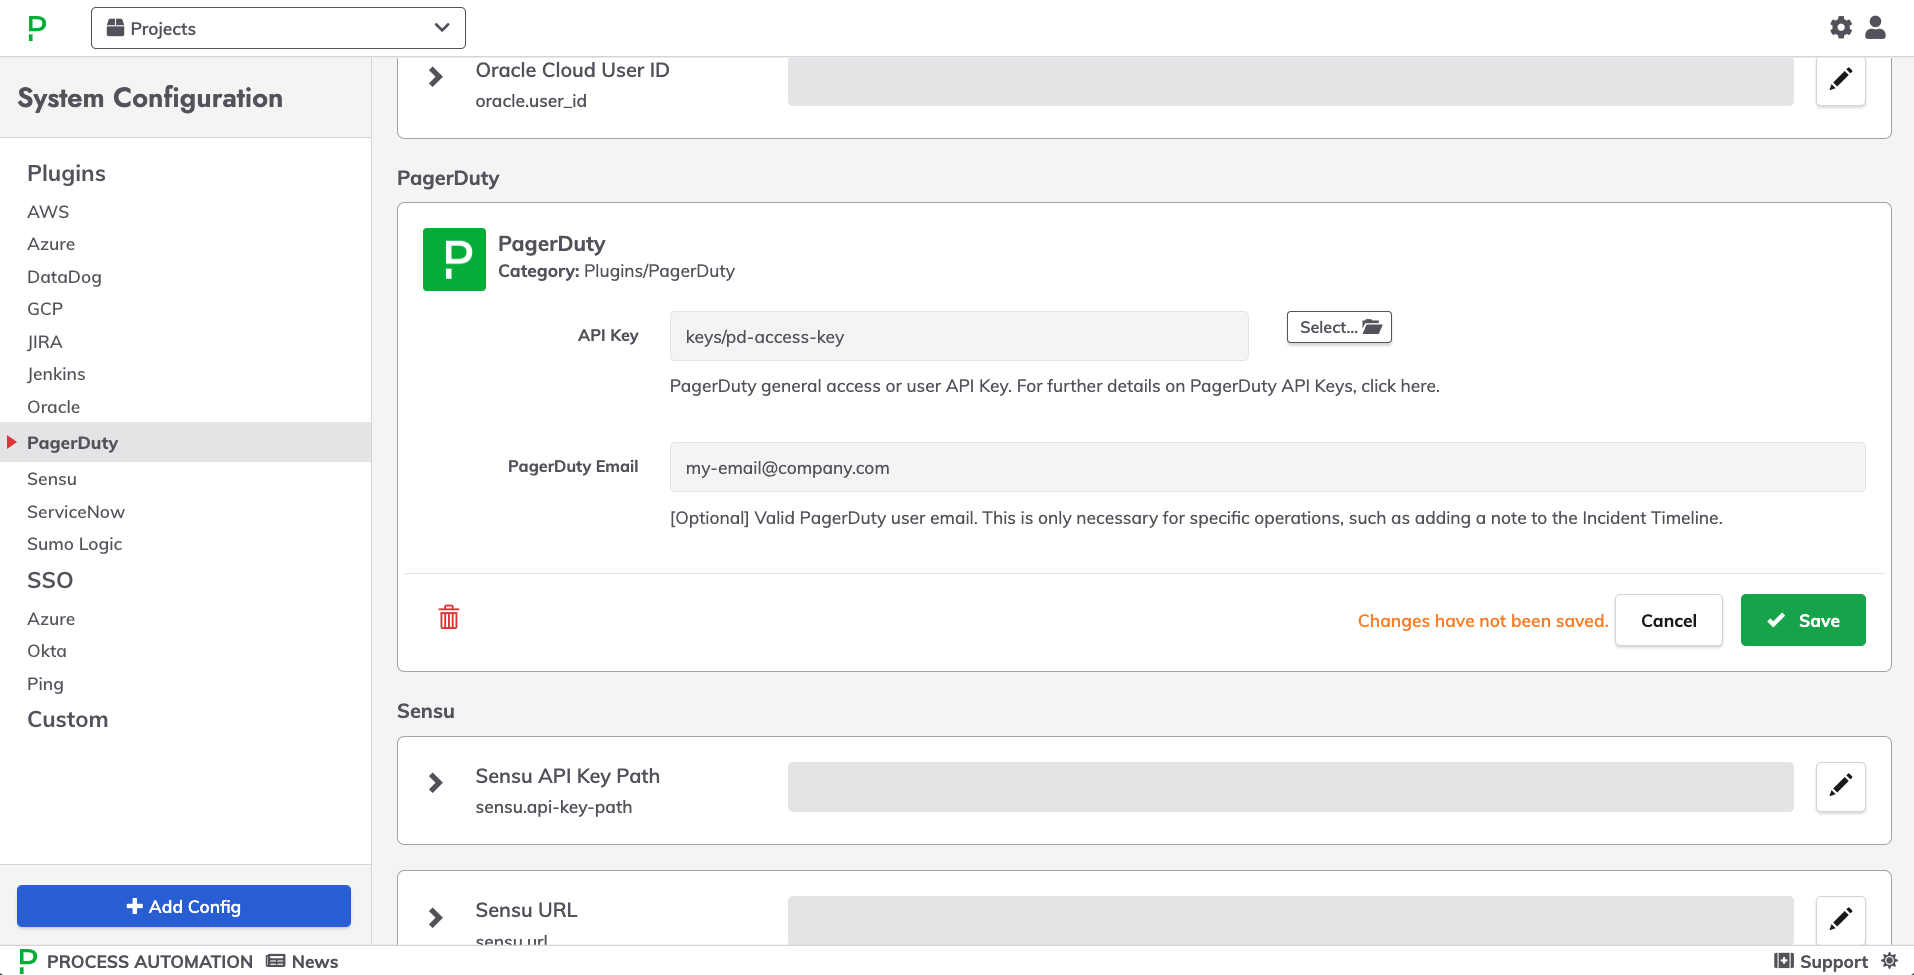The image size is (1914, 975).
Task: Click the PagerDuty Email input field
Action: click(x=1267, y=467)
